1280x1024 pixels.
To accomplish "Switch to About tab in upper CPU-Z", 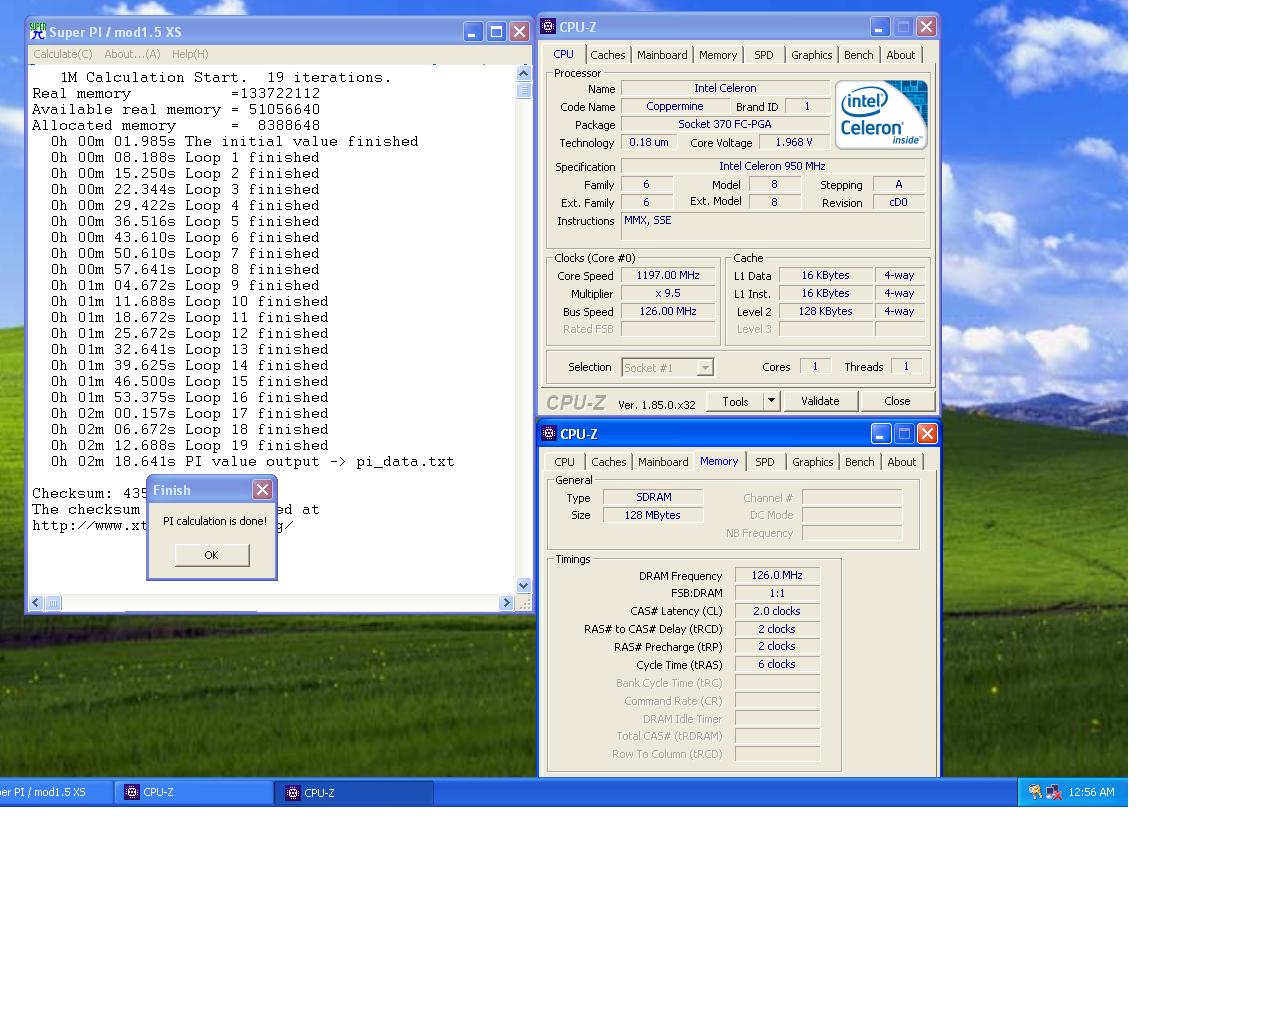I will coord(900,55).
